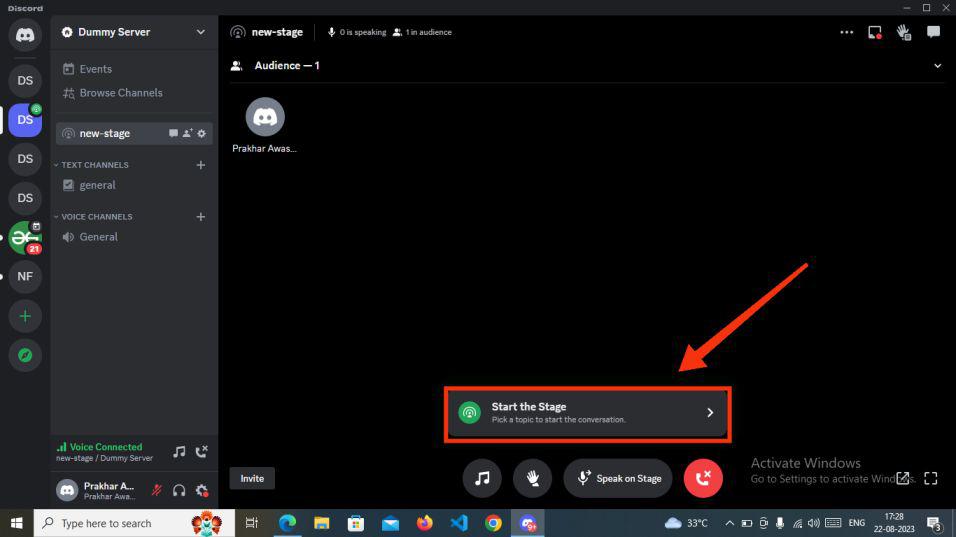The height and width of the screenshot is (537, 956).
Task: Open Discord home direct messages icon
Action: [25, 35]
